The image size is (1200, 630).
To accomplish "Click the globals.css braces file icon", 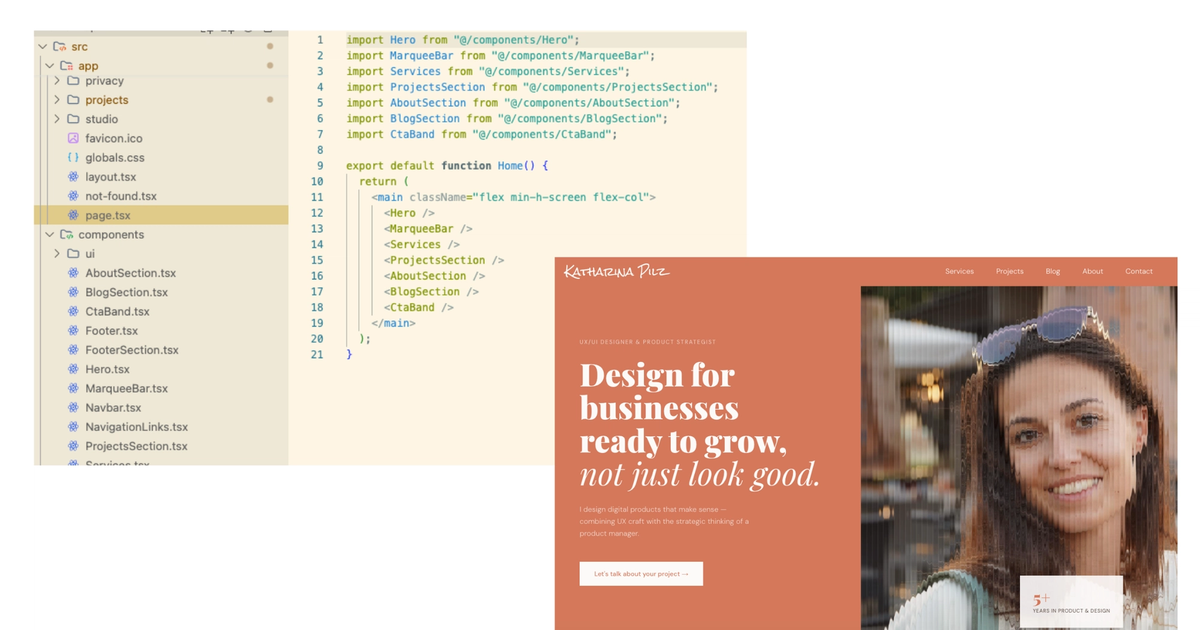I will [73, 157].
